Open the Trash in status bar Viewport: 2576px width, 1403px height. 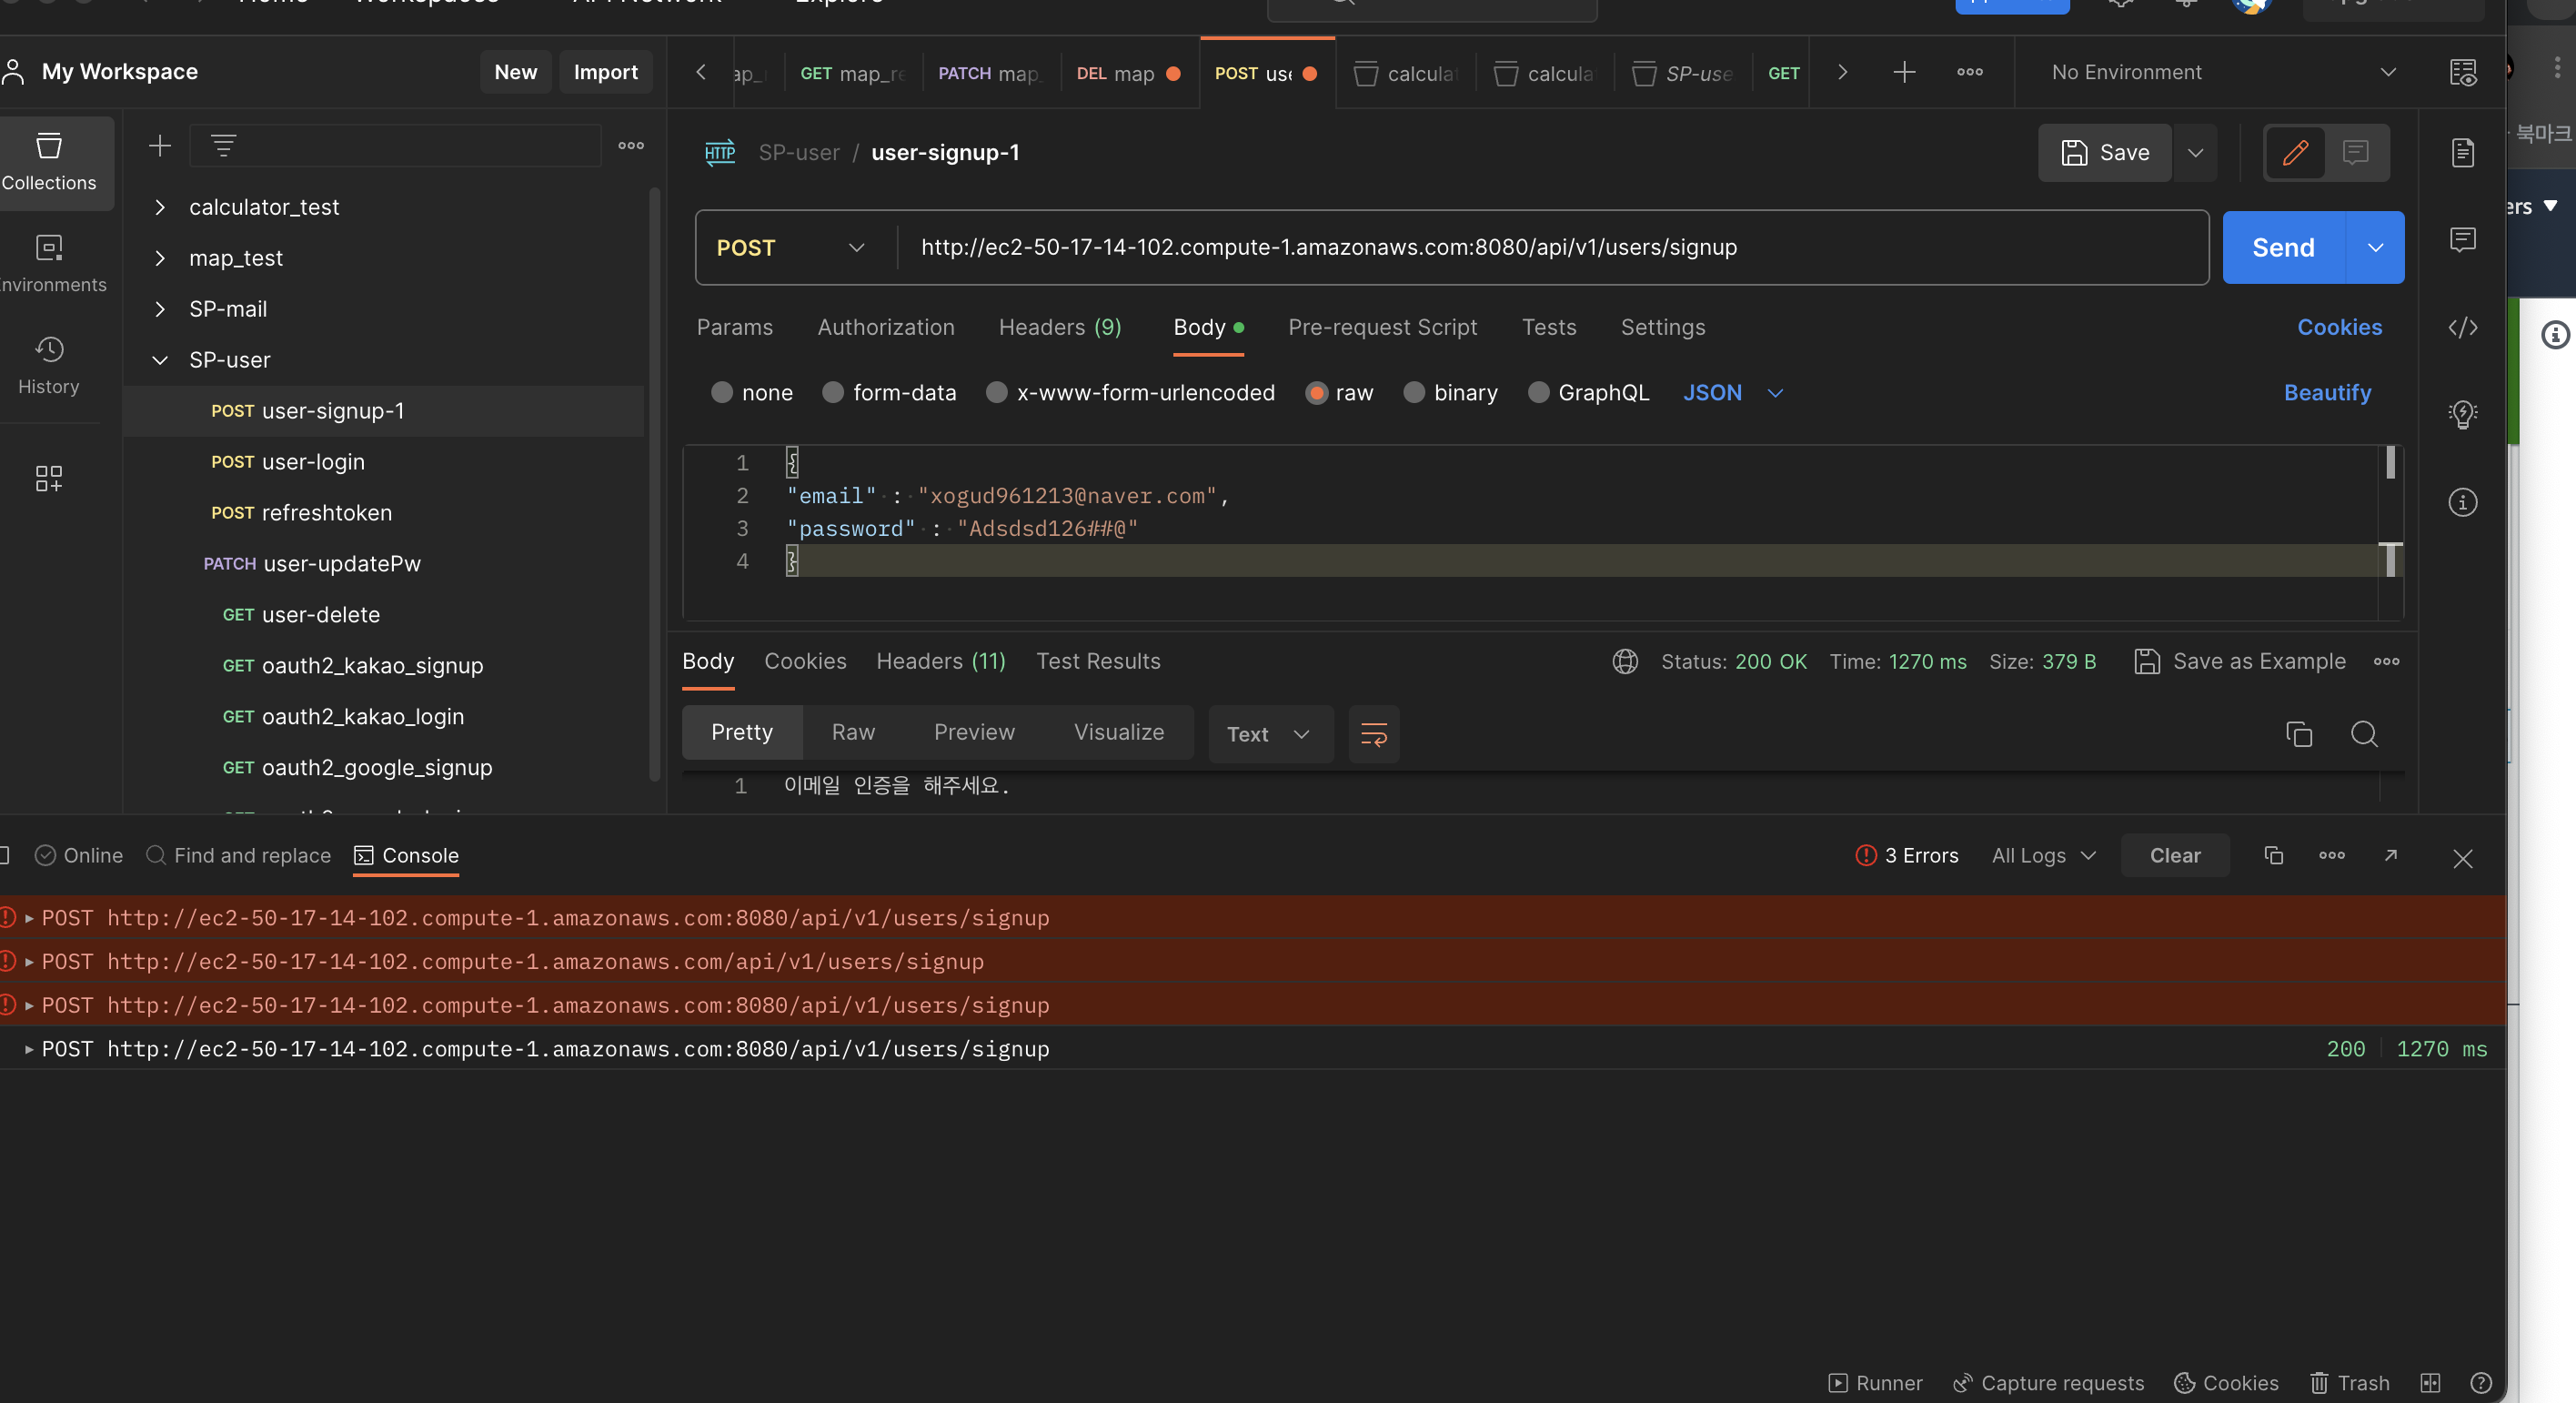(x=2349, y=1382)
